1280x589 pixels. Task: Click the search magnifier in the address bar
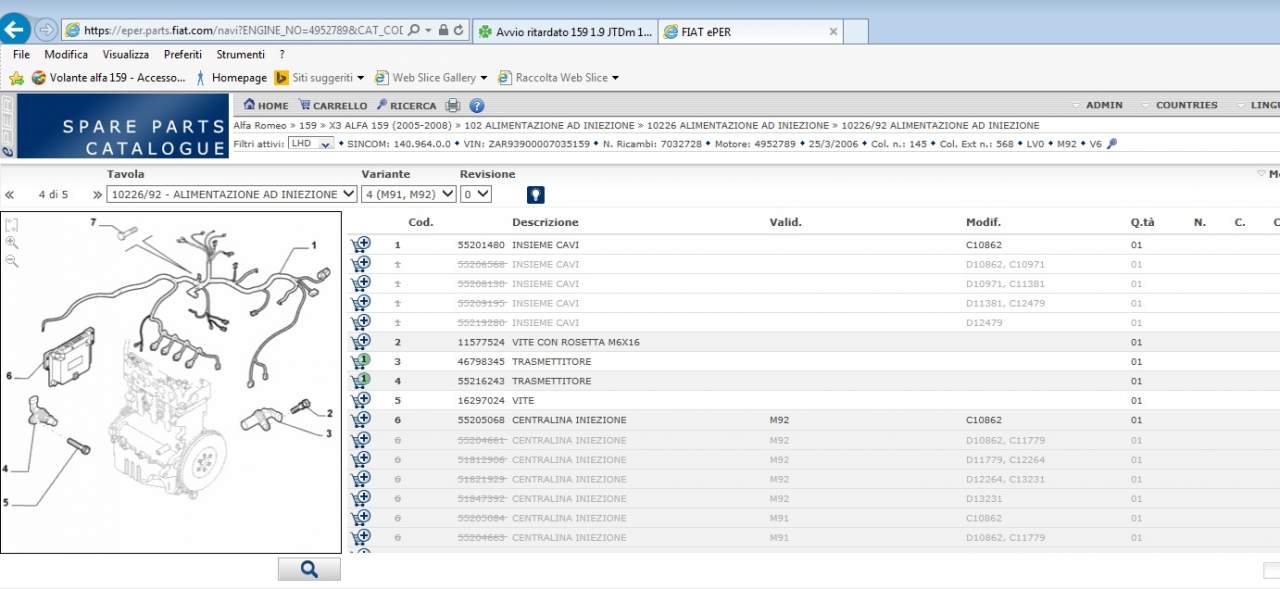coord(415,31)
